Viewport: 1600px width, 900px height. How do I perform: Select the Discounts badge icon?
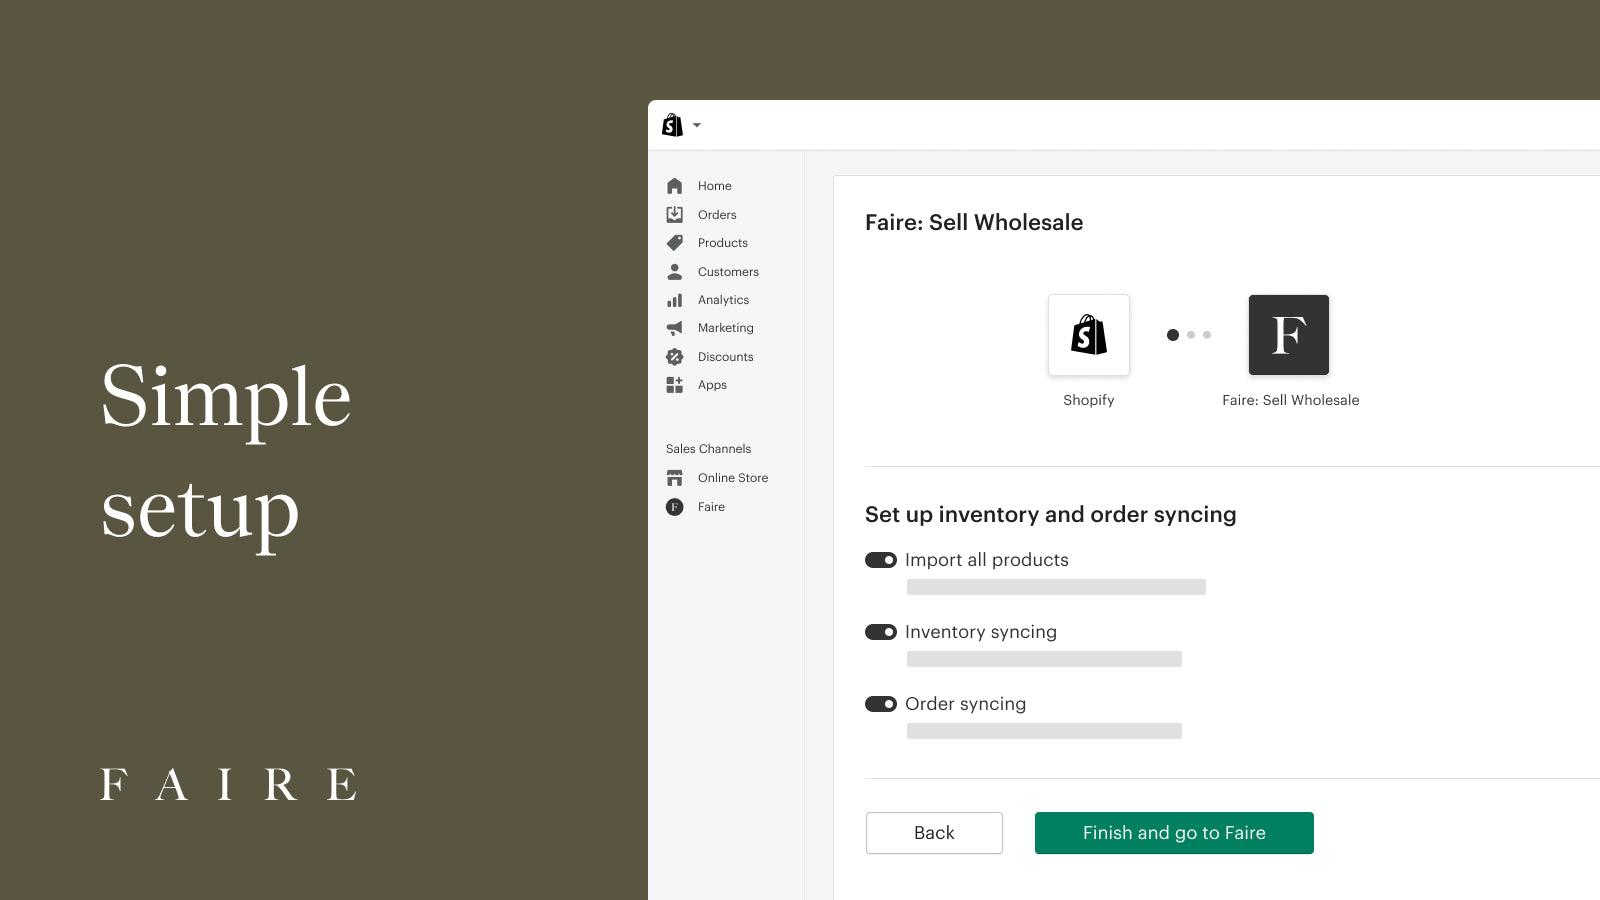click(x=674, y=357)
